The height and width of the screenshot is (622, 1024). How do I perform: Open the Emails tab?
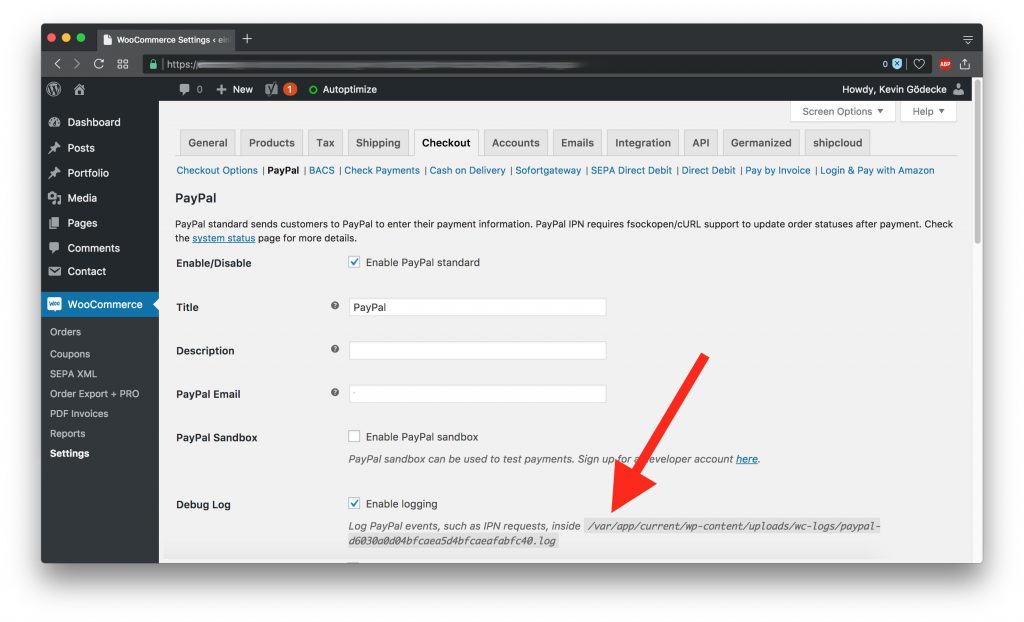point(577,143)
